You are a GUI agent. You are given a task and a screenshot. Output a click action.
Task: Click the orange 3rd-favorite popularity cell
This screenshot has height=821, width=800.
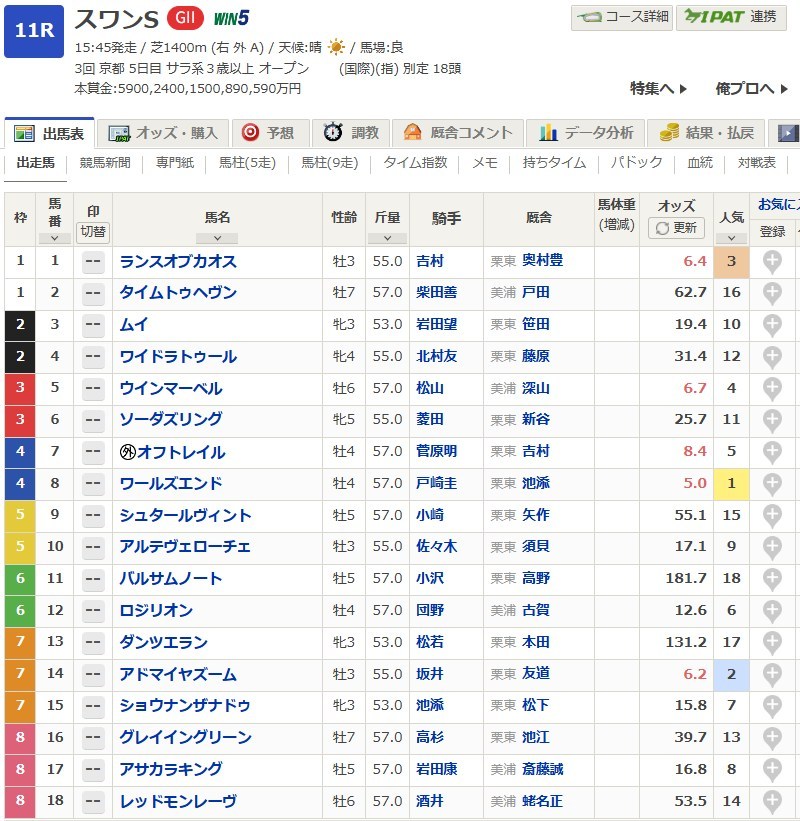731,262
